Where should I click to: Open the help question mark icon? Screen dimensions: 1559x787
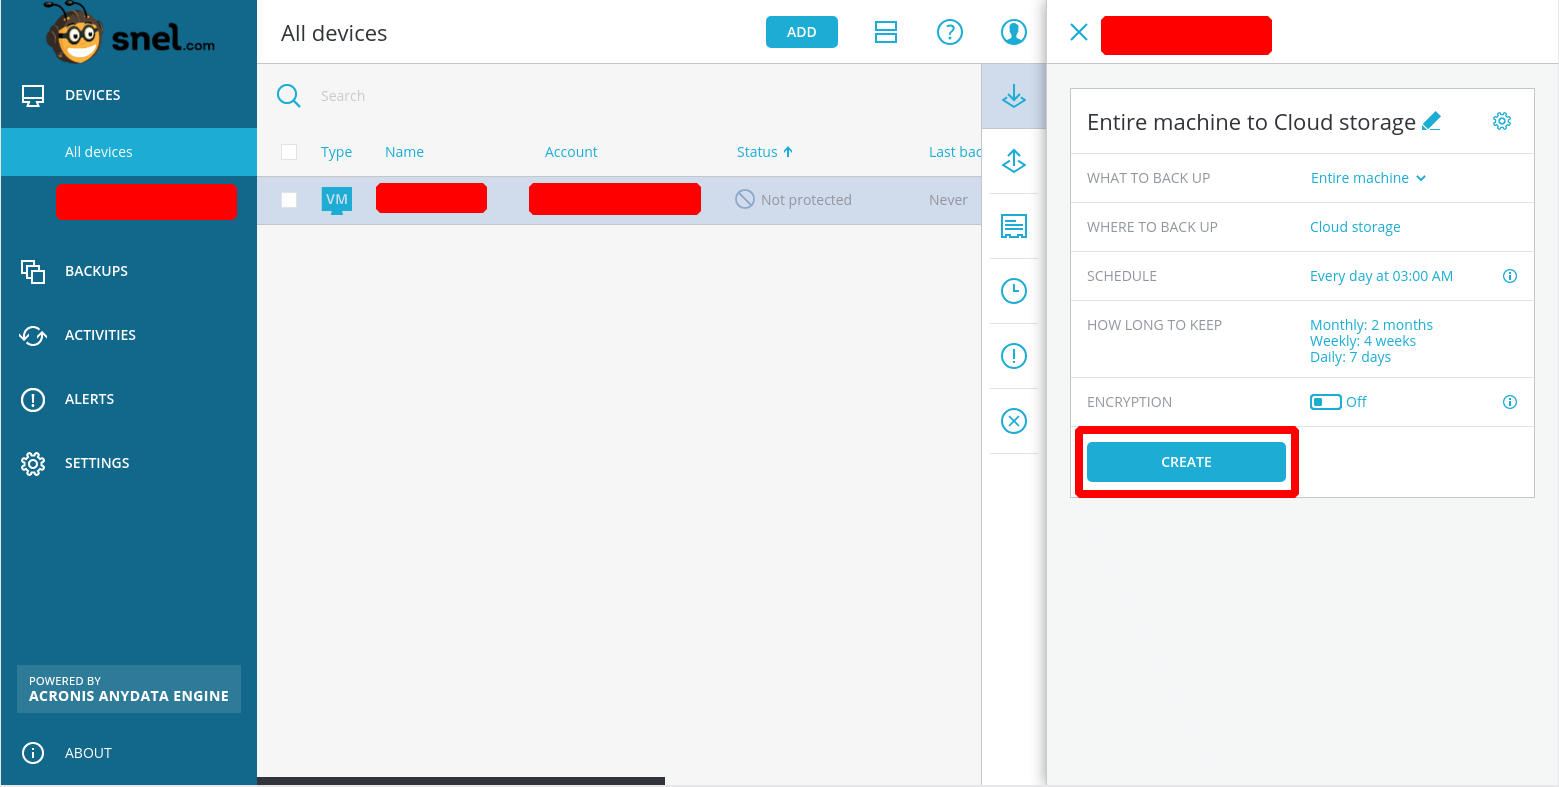pyautogui.click(x=949, y=32)
